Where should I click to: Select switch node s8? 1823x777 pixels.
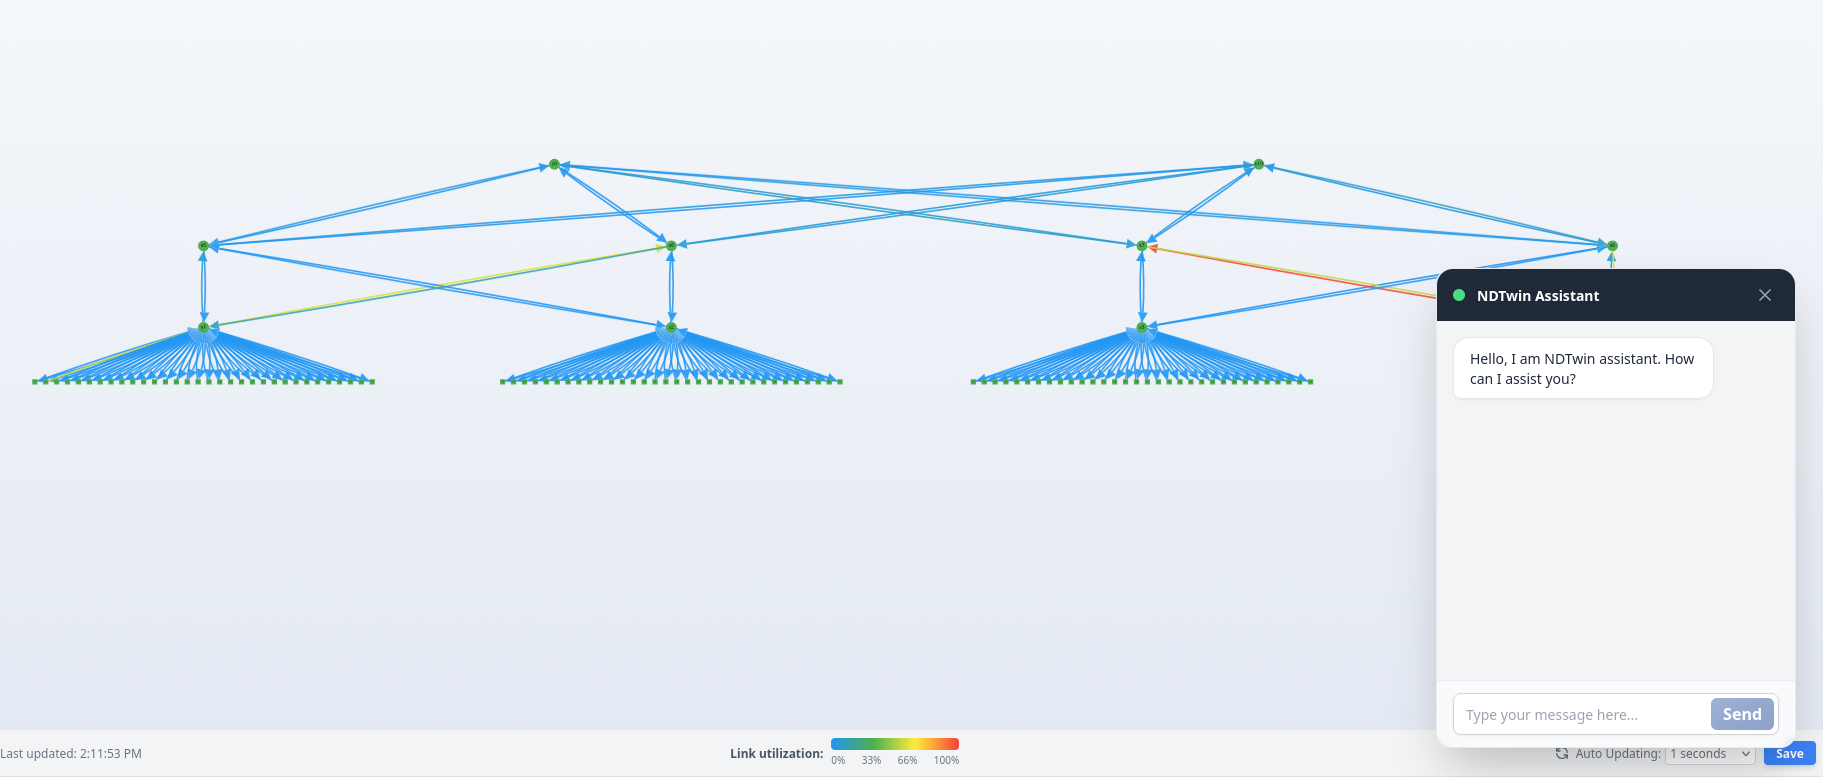coord(1611,245)
